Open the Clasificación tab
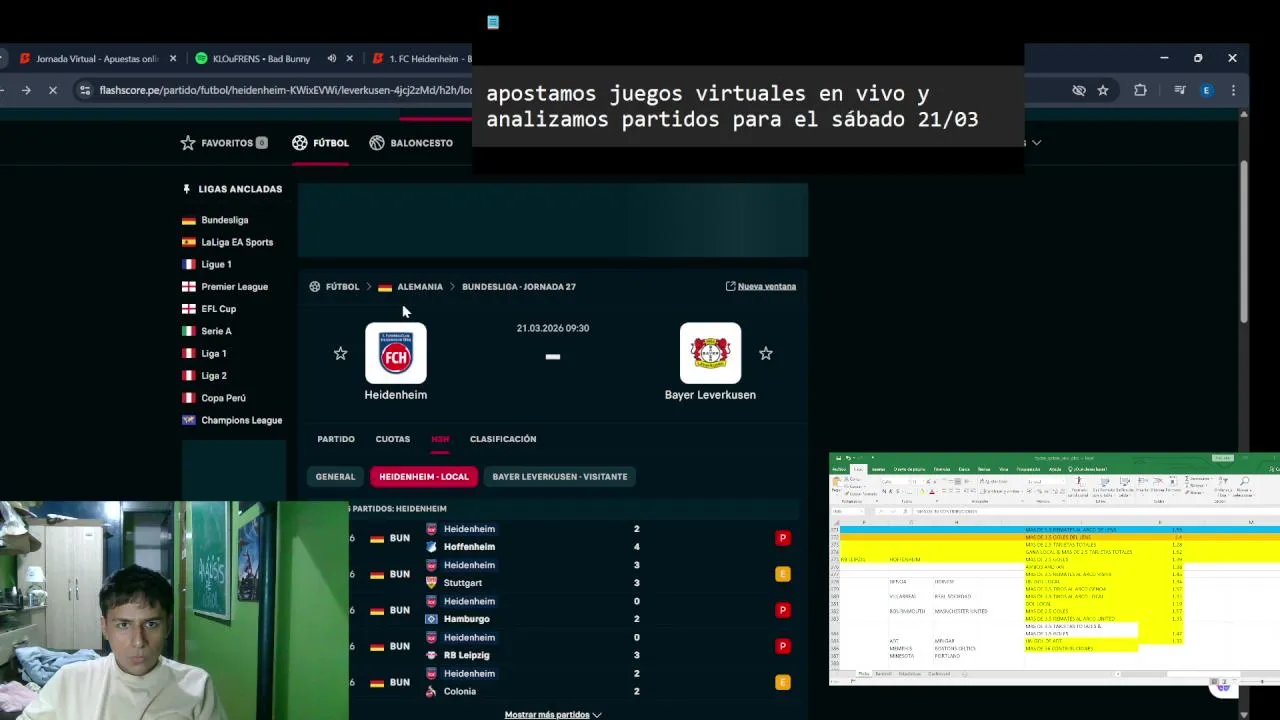 tap(503, 439)
